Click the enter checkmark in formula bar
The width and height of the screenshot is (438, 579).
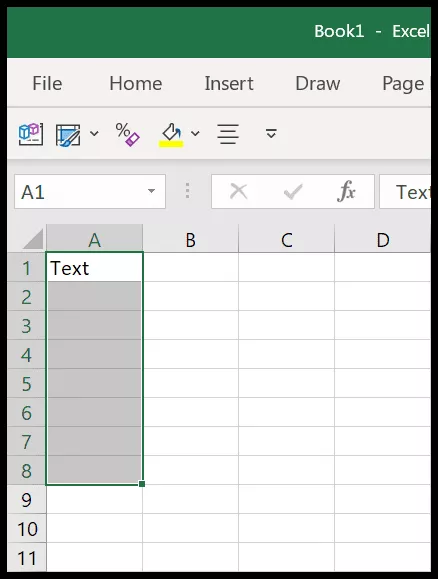click(x=293, y=192)
